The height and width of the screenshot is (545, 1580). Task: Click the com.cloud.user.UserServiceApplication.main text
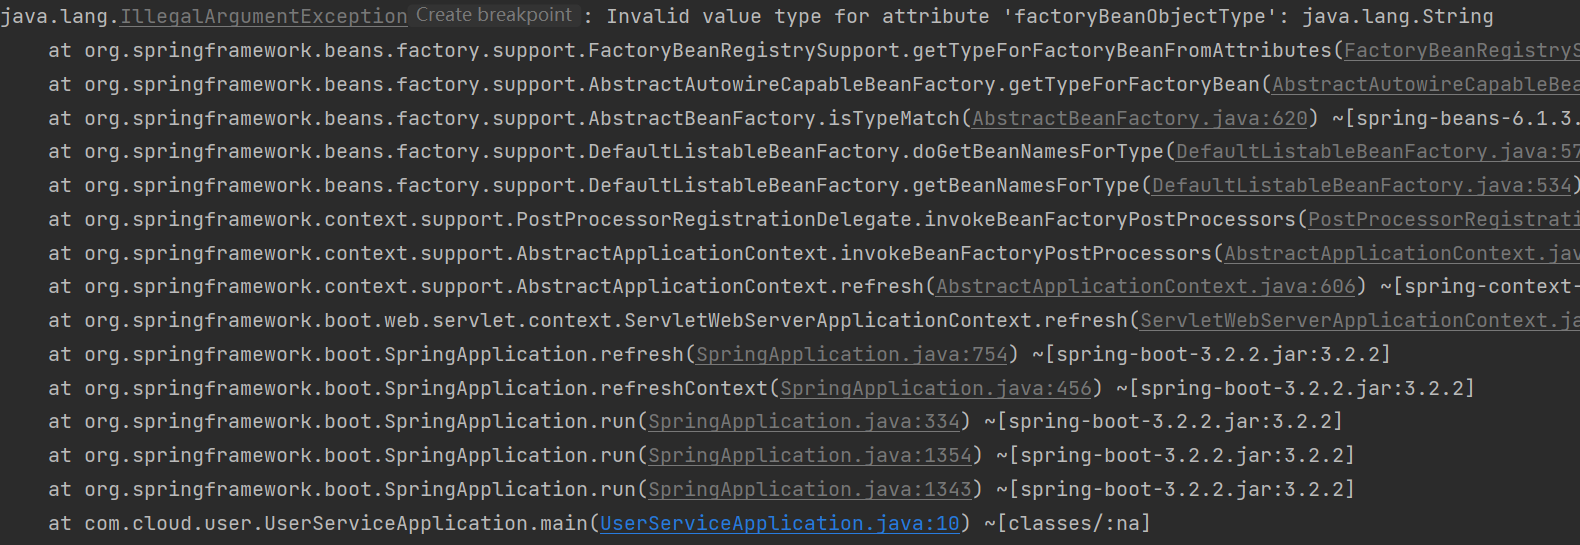(336, 524)
